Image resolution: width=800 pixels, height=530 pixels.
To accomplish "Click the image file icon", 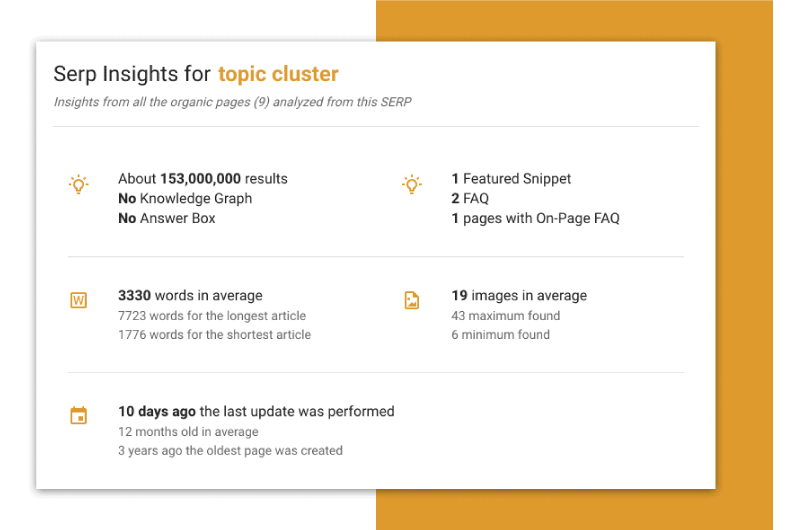I will pos(412,300).
